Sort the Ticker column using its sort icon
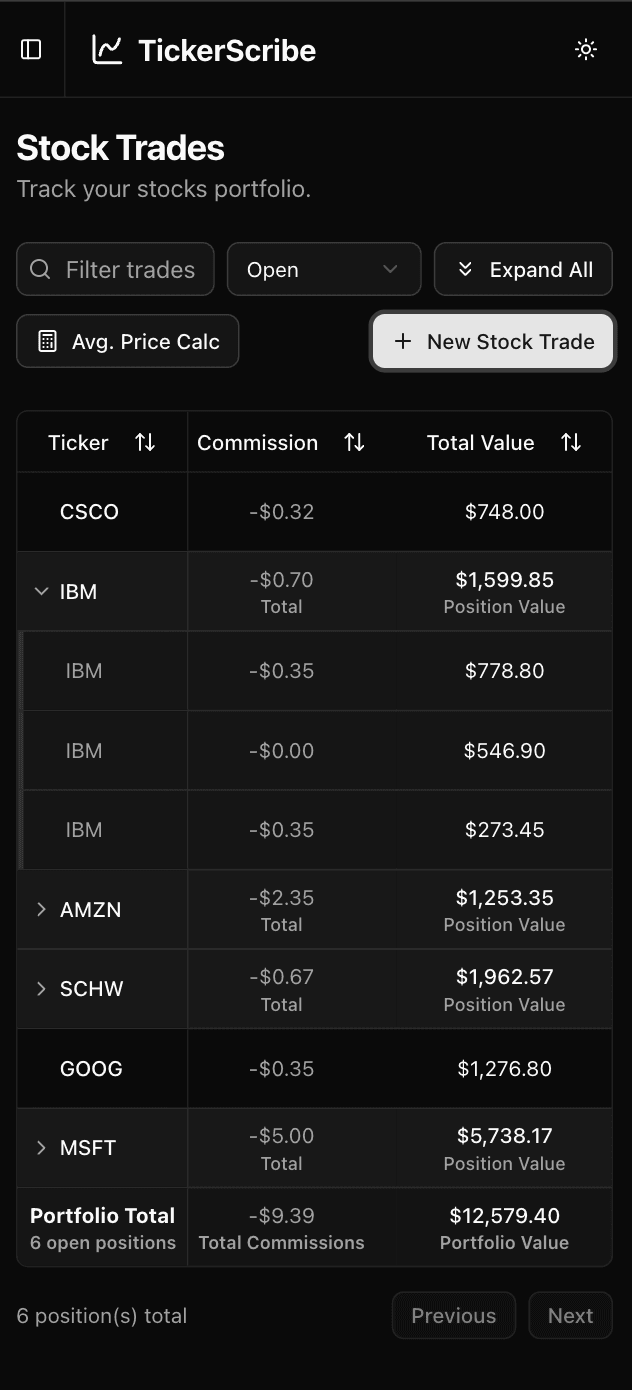Viewport: 632px width, 1390px height. 145,441
